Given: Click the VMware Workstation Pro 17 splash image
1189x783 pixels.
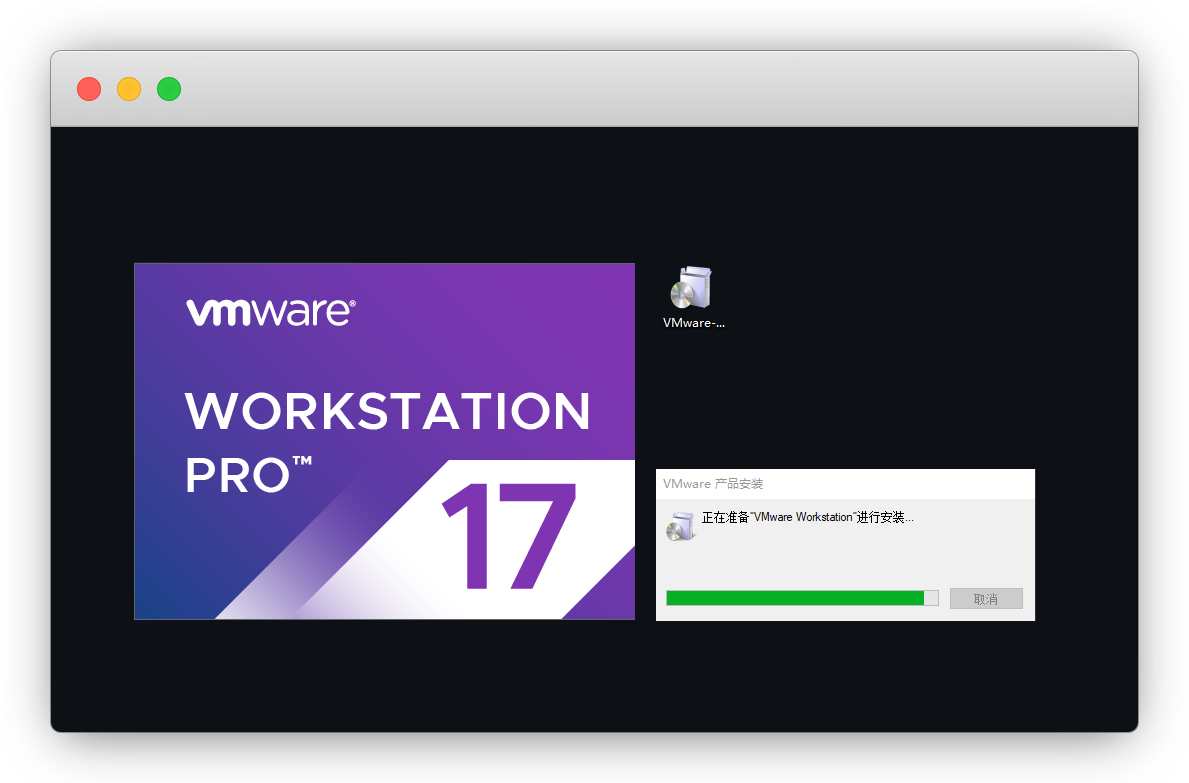Looking at the screenshot, I should click(384, 441).
